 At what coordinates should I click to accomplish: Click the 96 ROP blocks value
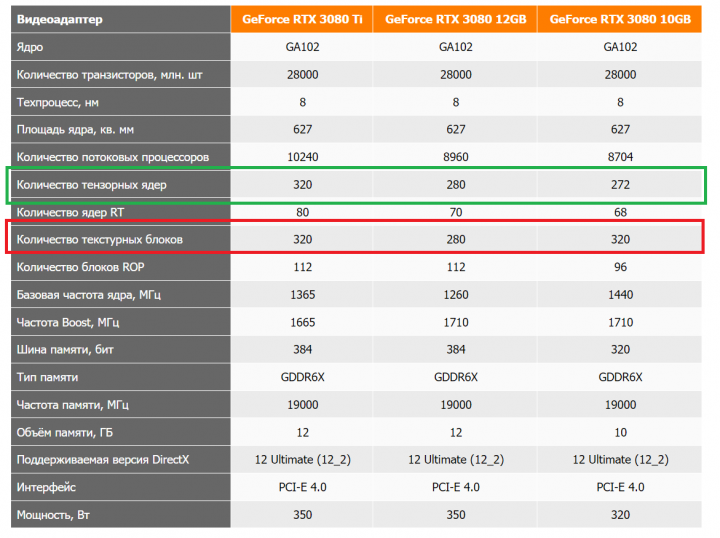pos(620,267)
